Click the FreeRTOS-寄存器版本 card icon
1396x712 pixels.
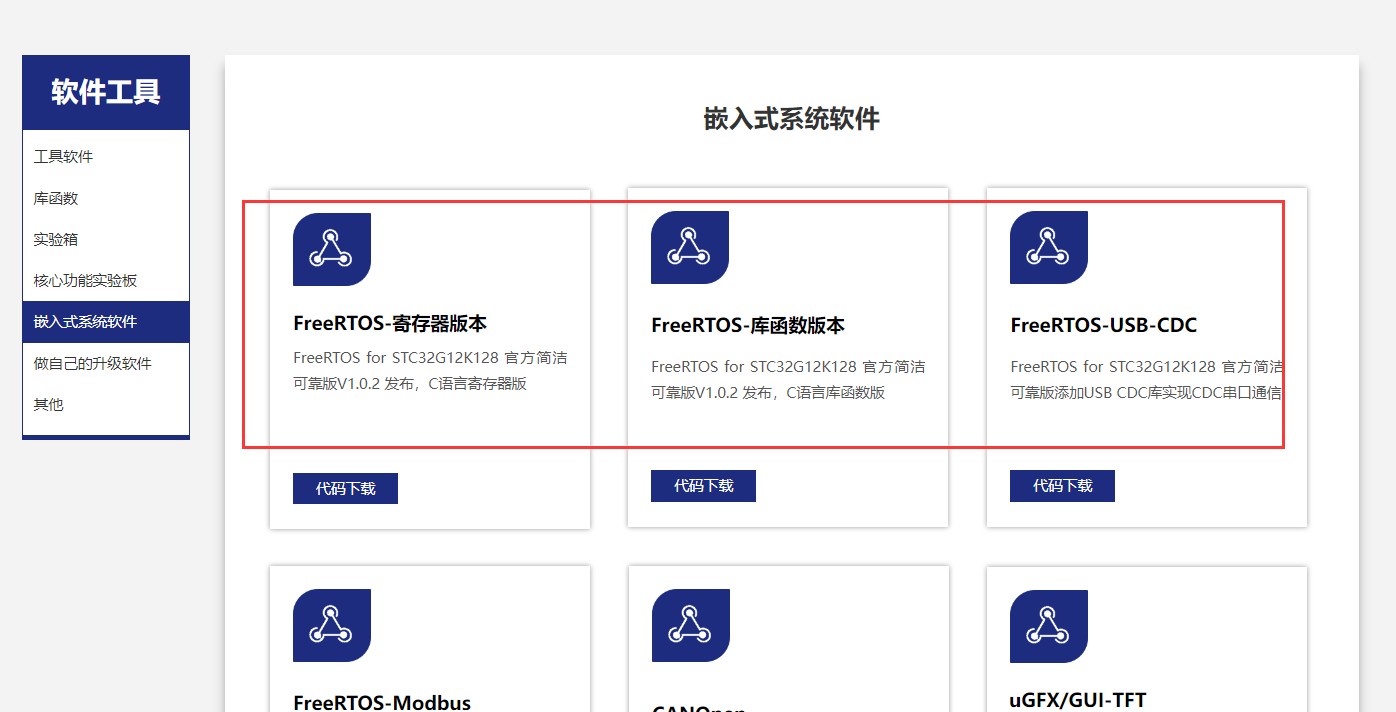[x=332, y=249]
